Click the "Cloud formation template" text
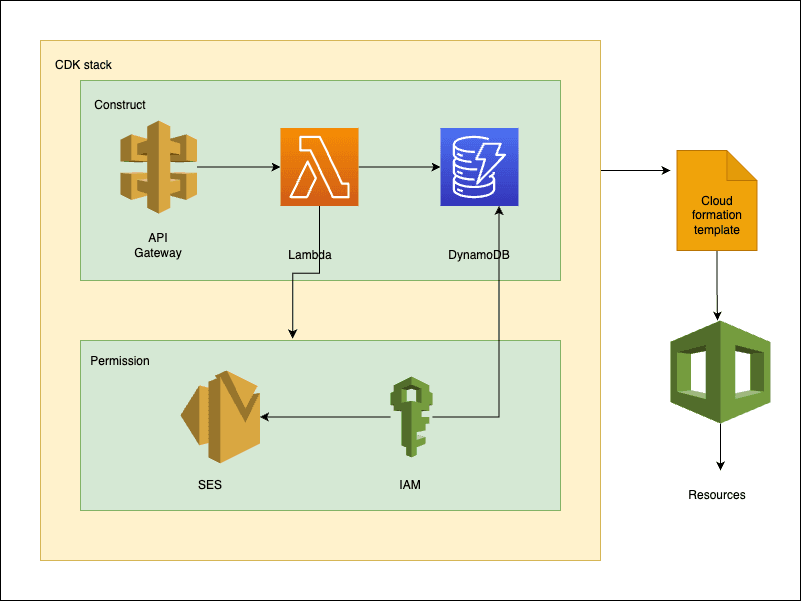Viewport: 801px width, 601px height. pos(717,215)
